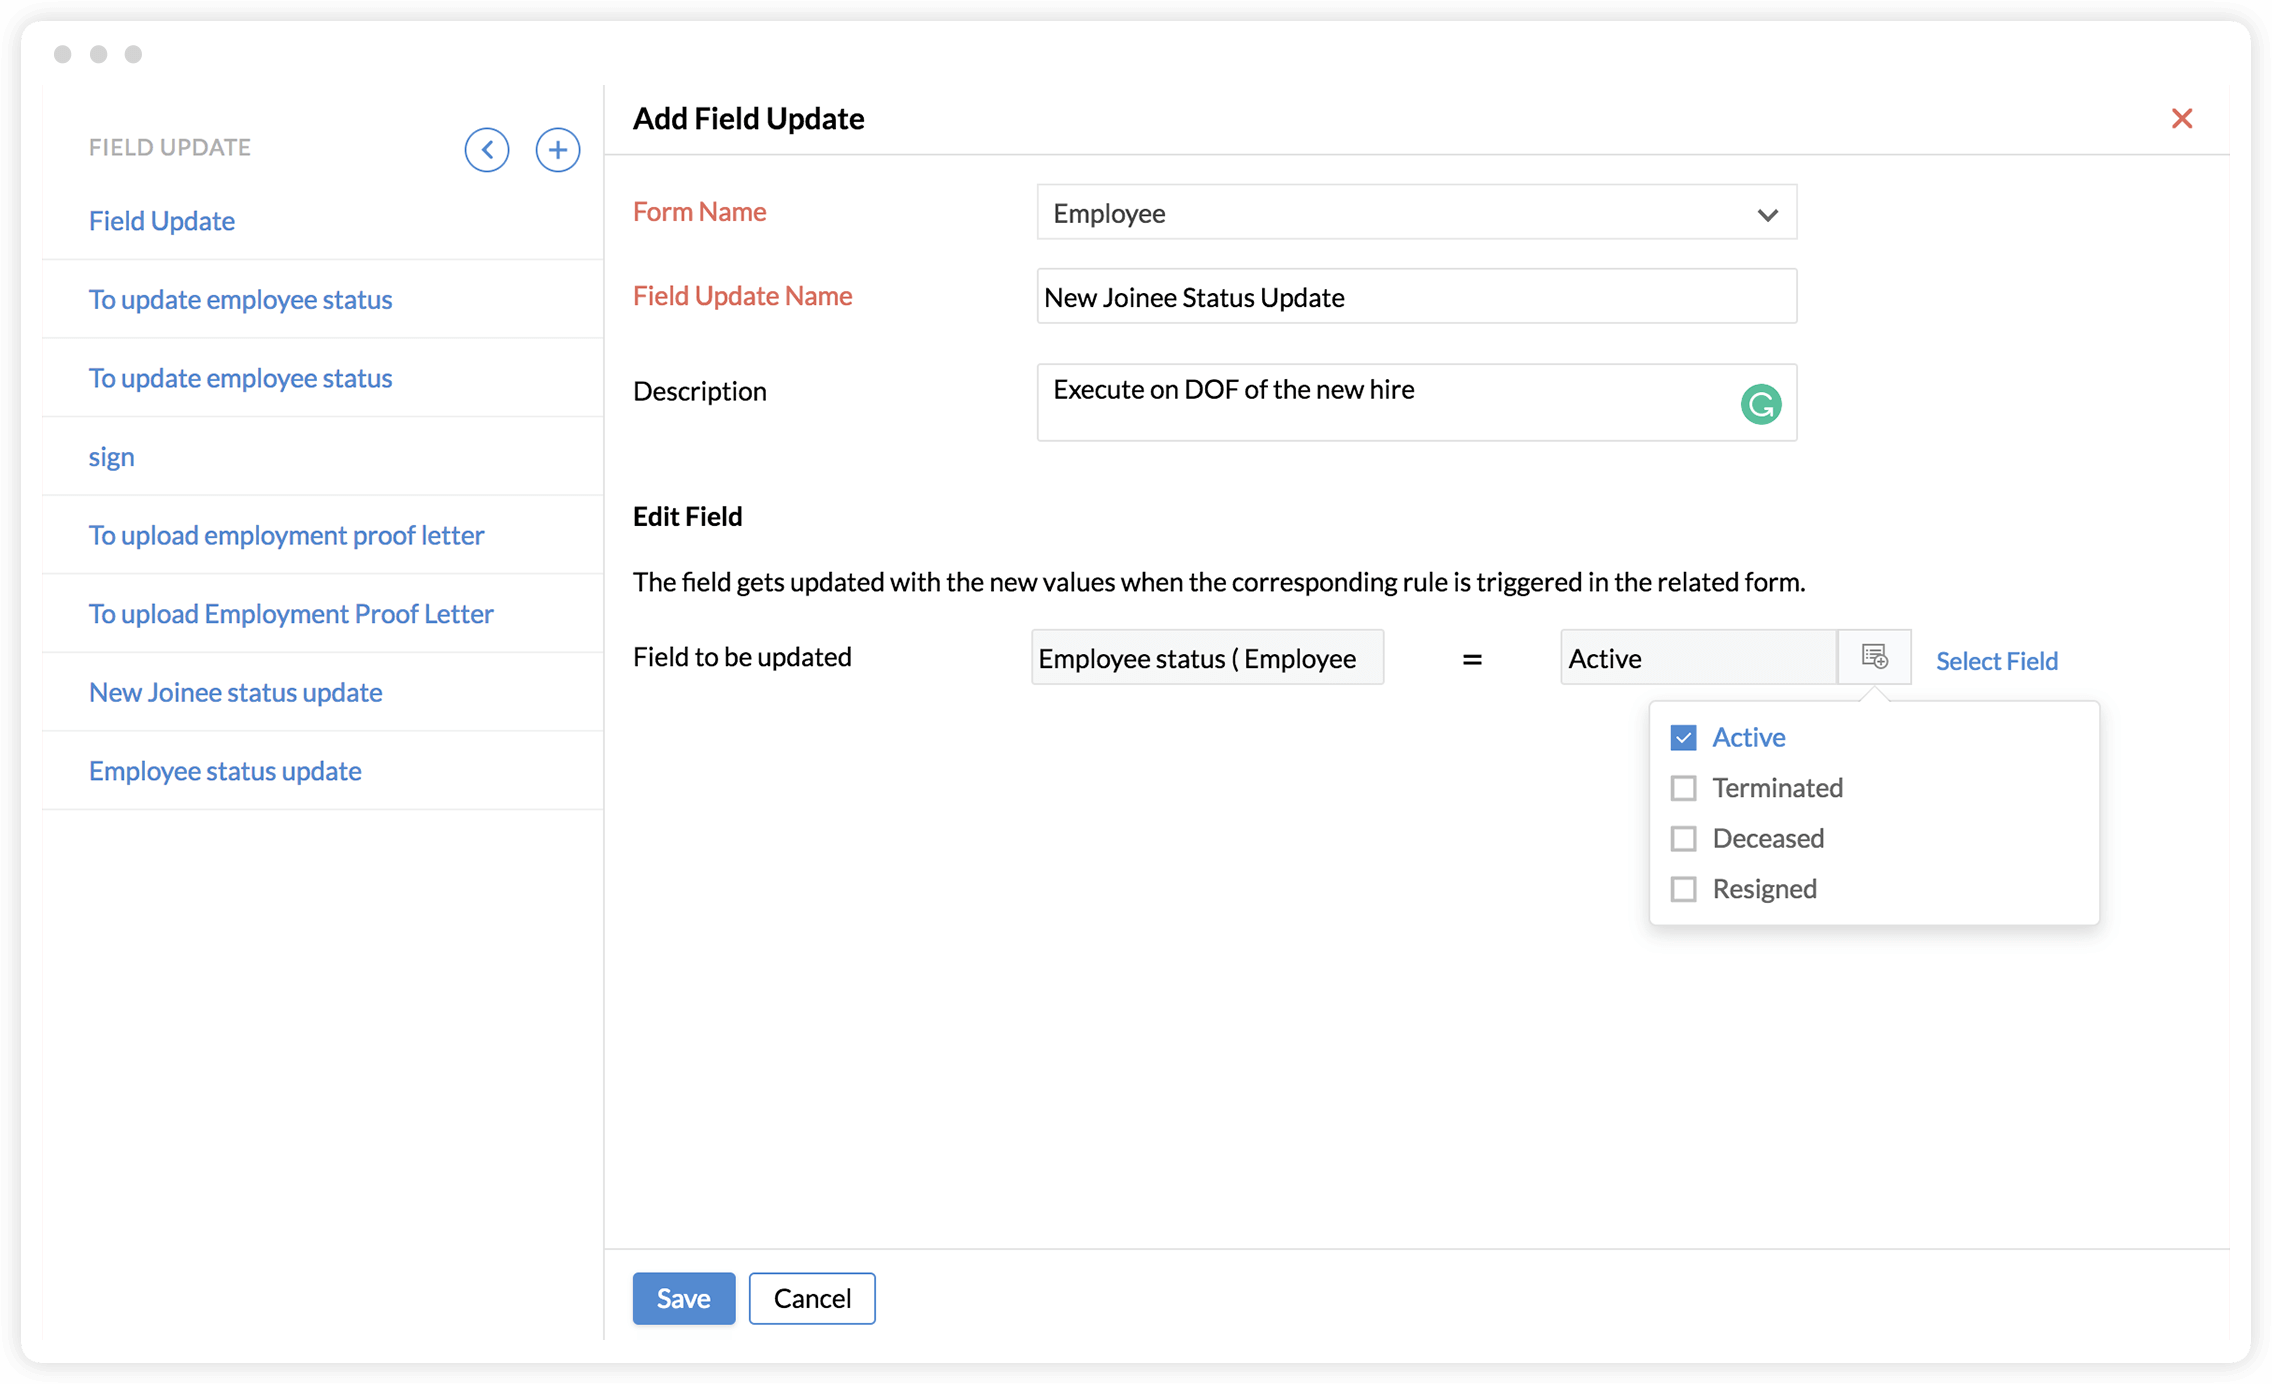Tick the Deceased checkbox
Viewport: 2272px width, 1384px height.
1683,838
